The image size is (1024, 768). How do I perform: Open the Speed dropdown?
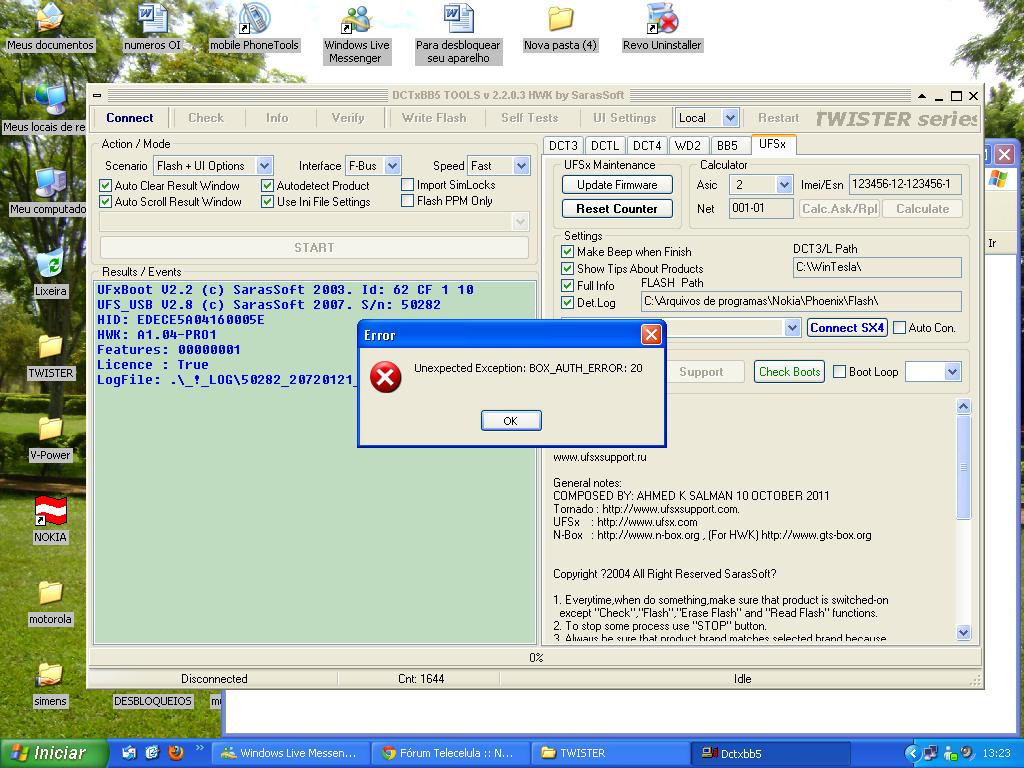[x=521, y=166]
